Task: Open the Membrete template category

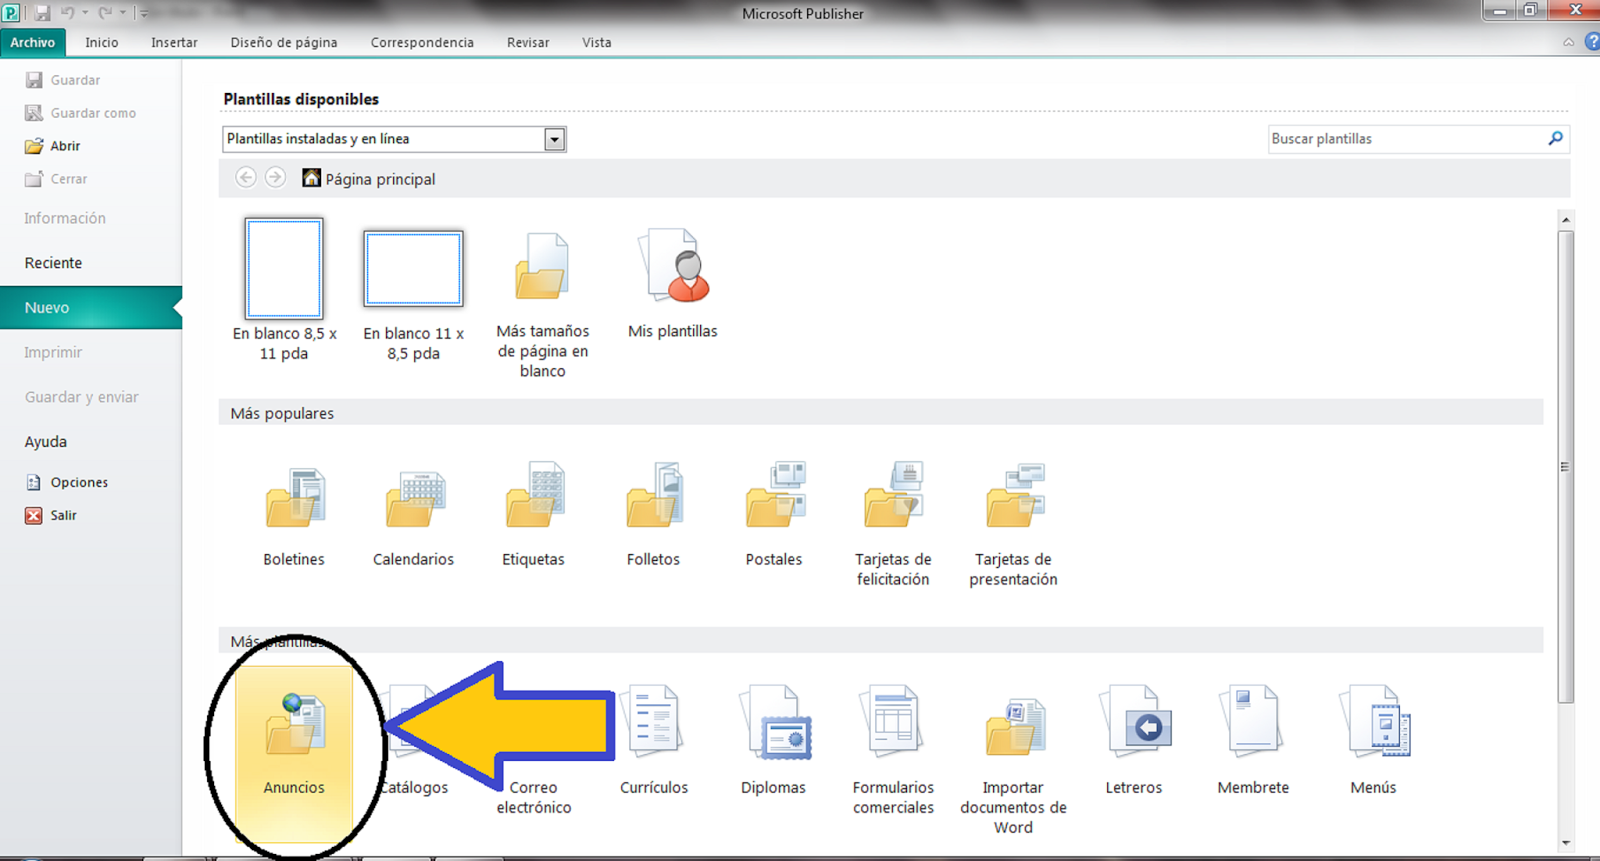Action: point(1253,742)
